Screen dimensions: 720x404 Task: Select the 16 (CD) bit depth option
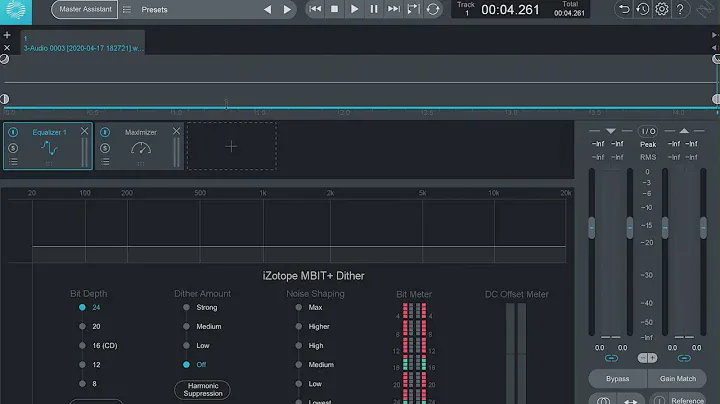point(82,345)
